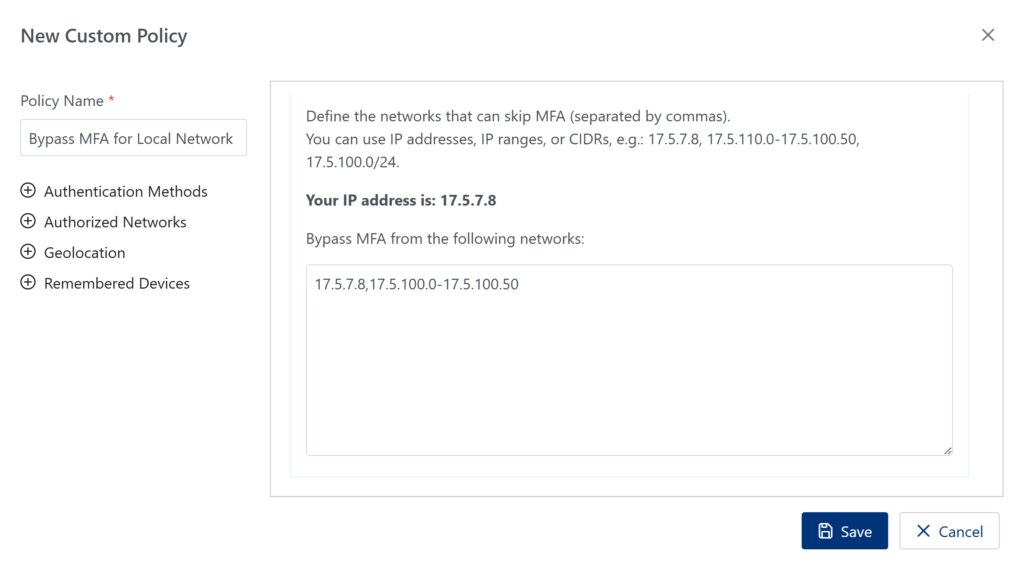This screenshot has width=1024, height=570.
Task: Click the Save button text
Action: (856, 532)
